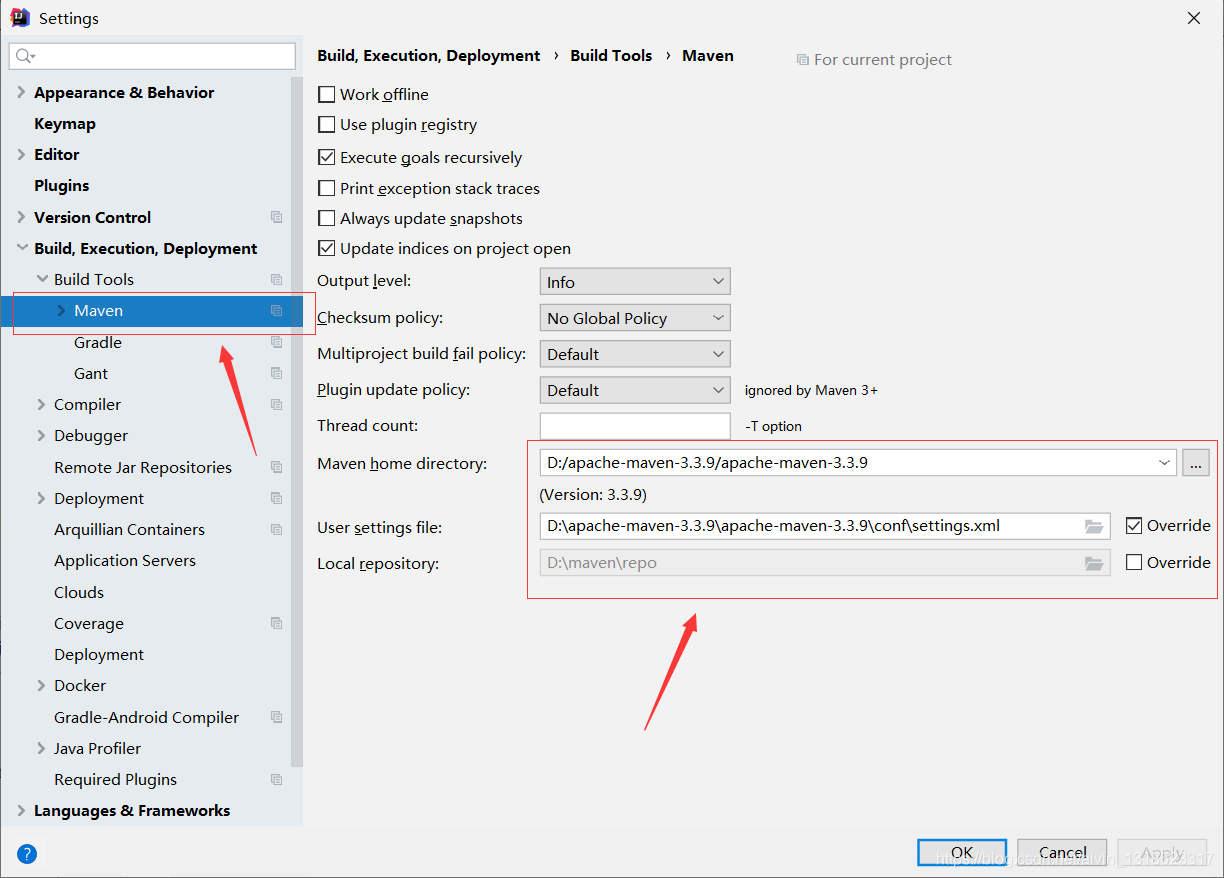The image size is (1224, 878).
Task: Collapse Build, Execution, Deployment node
Action: tap(21, 248)
